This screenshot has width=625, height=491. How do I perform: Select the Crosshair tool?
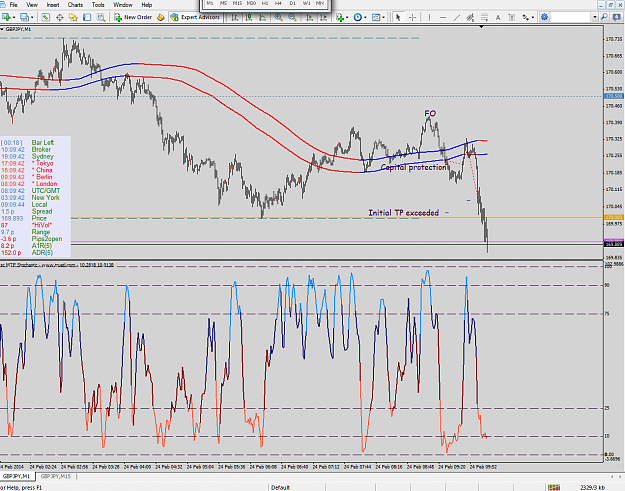413,17
